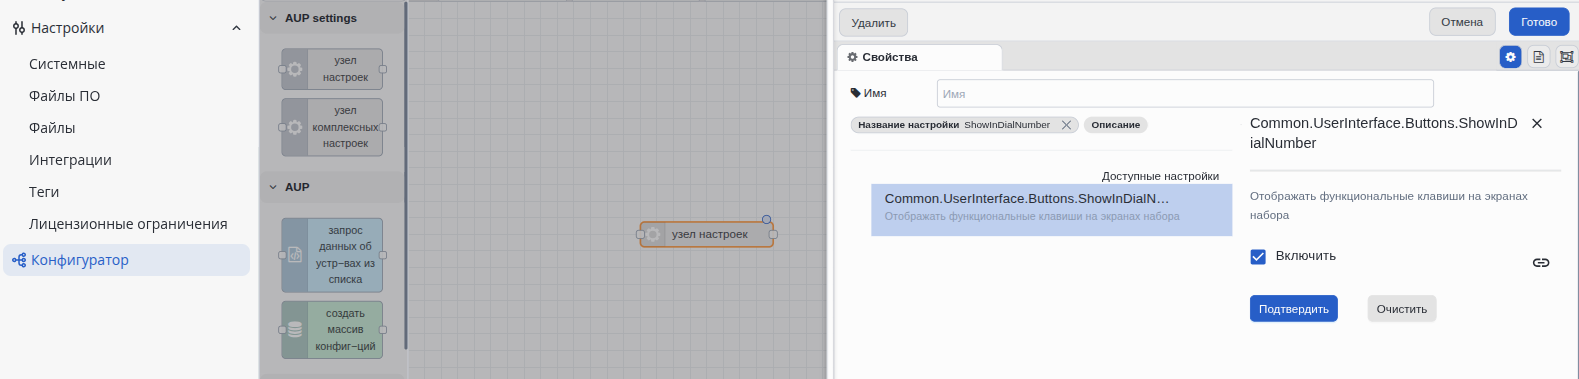Open node description document icon

coord(1538,57)
